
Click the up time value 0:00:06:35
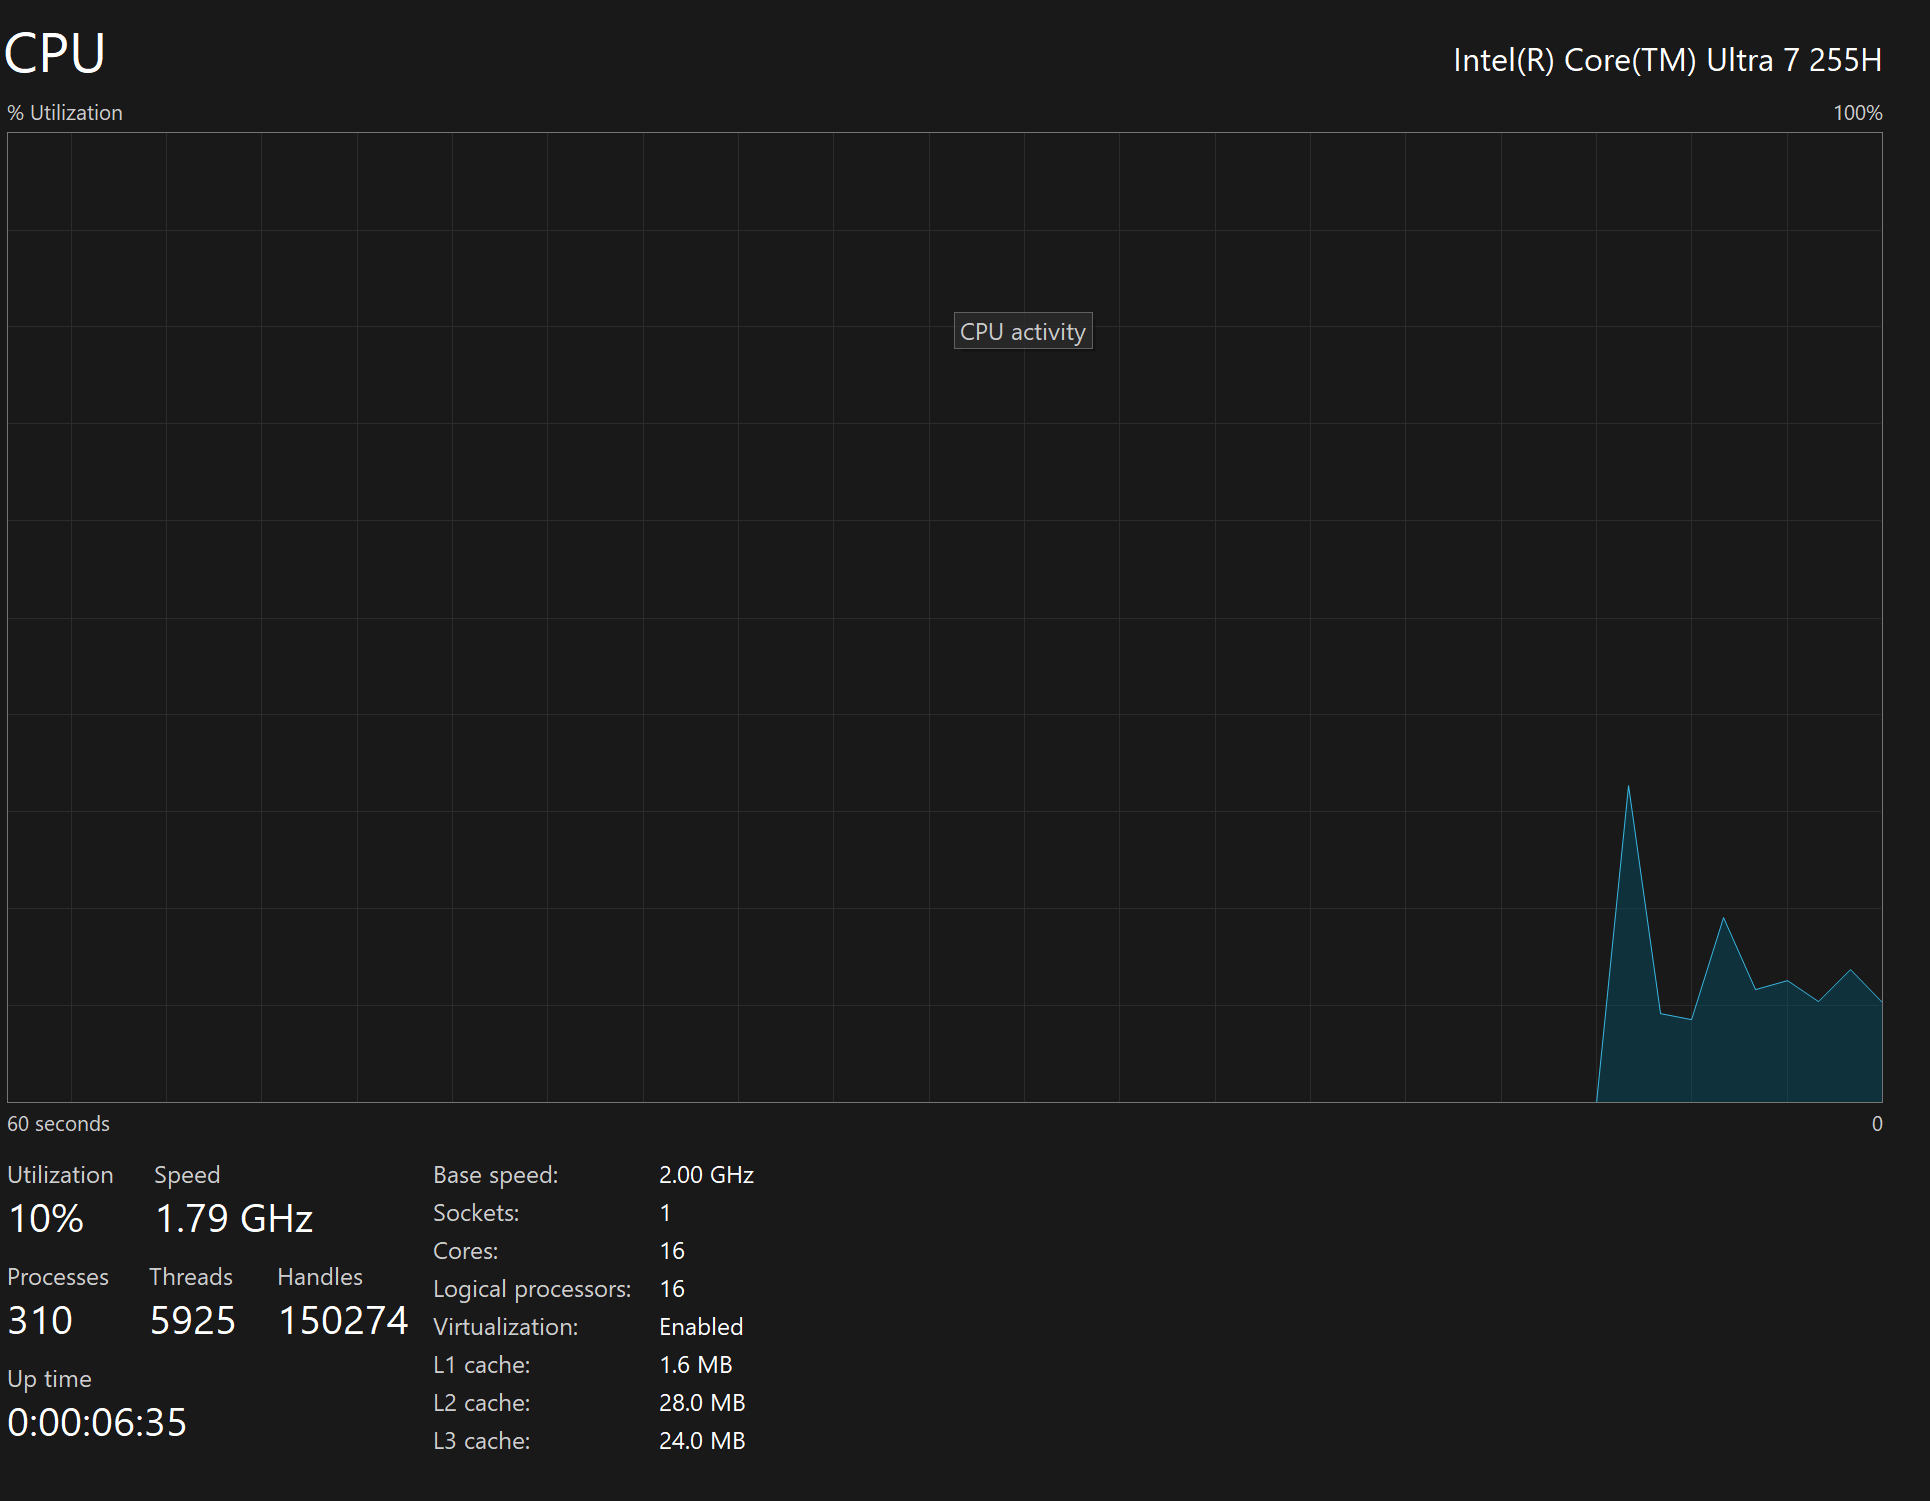[97, 1422]
